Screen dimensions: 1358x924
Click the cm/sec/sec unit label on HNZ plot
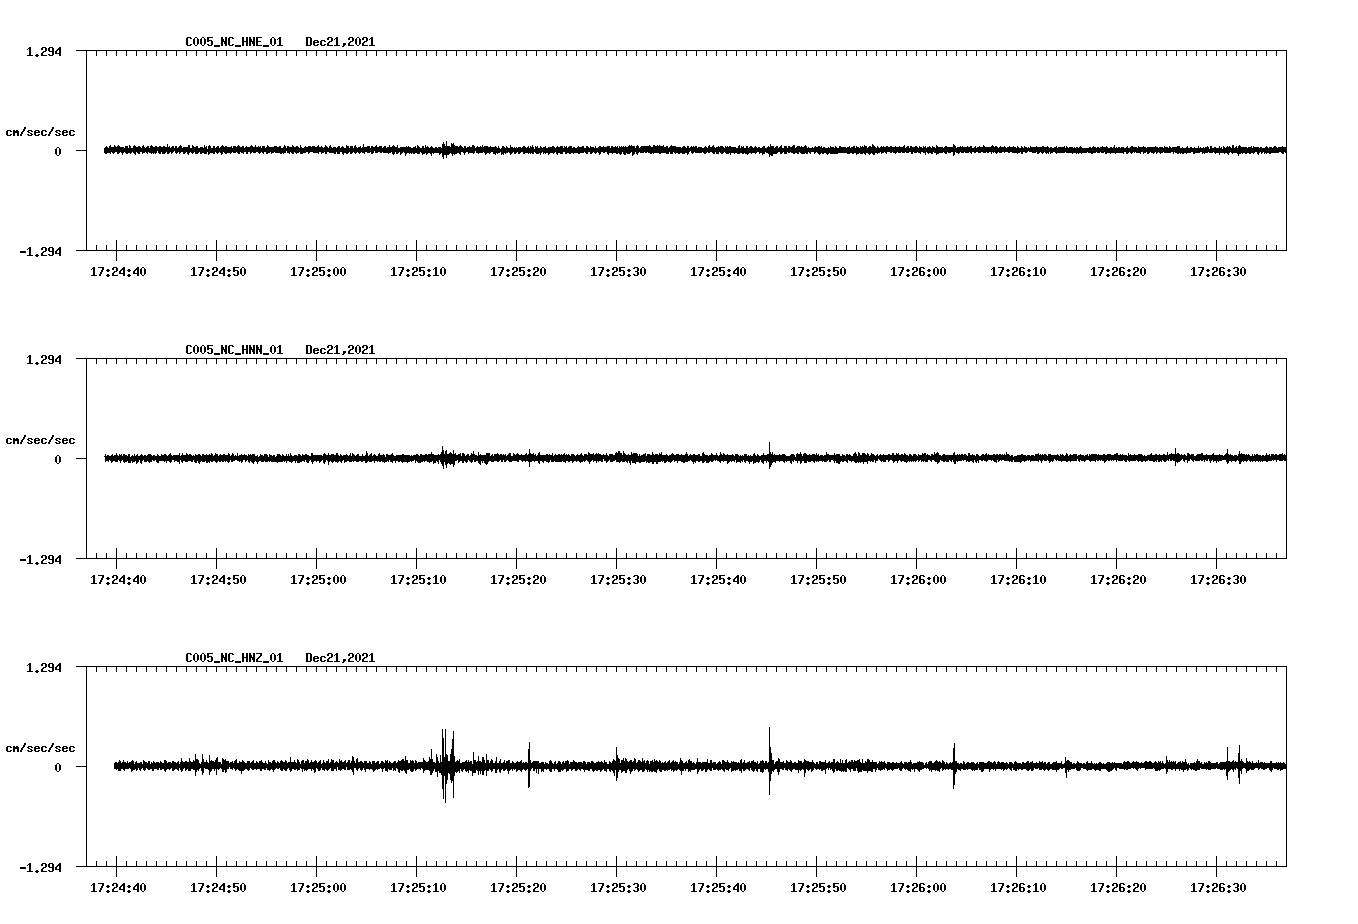[x=40, y=749]
